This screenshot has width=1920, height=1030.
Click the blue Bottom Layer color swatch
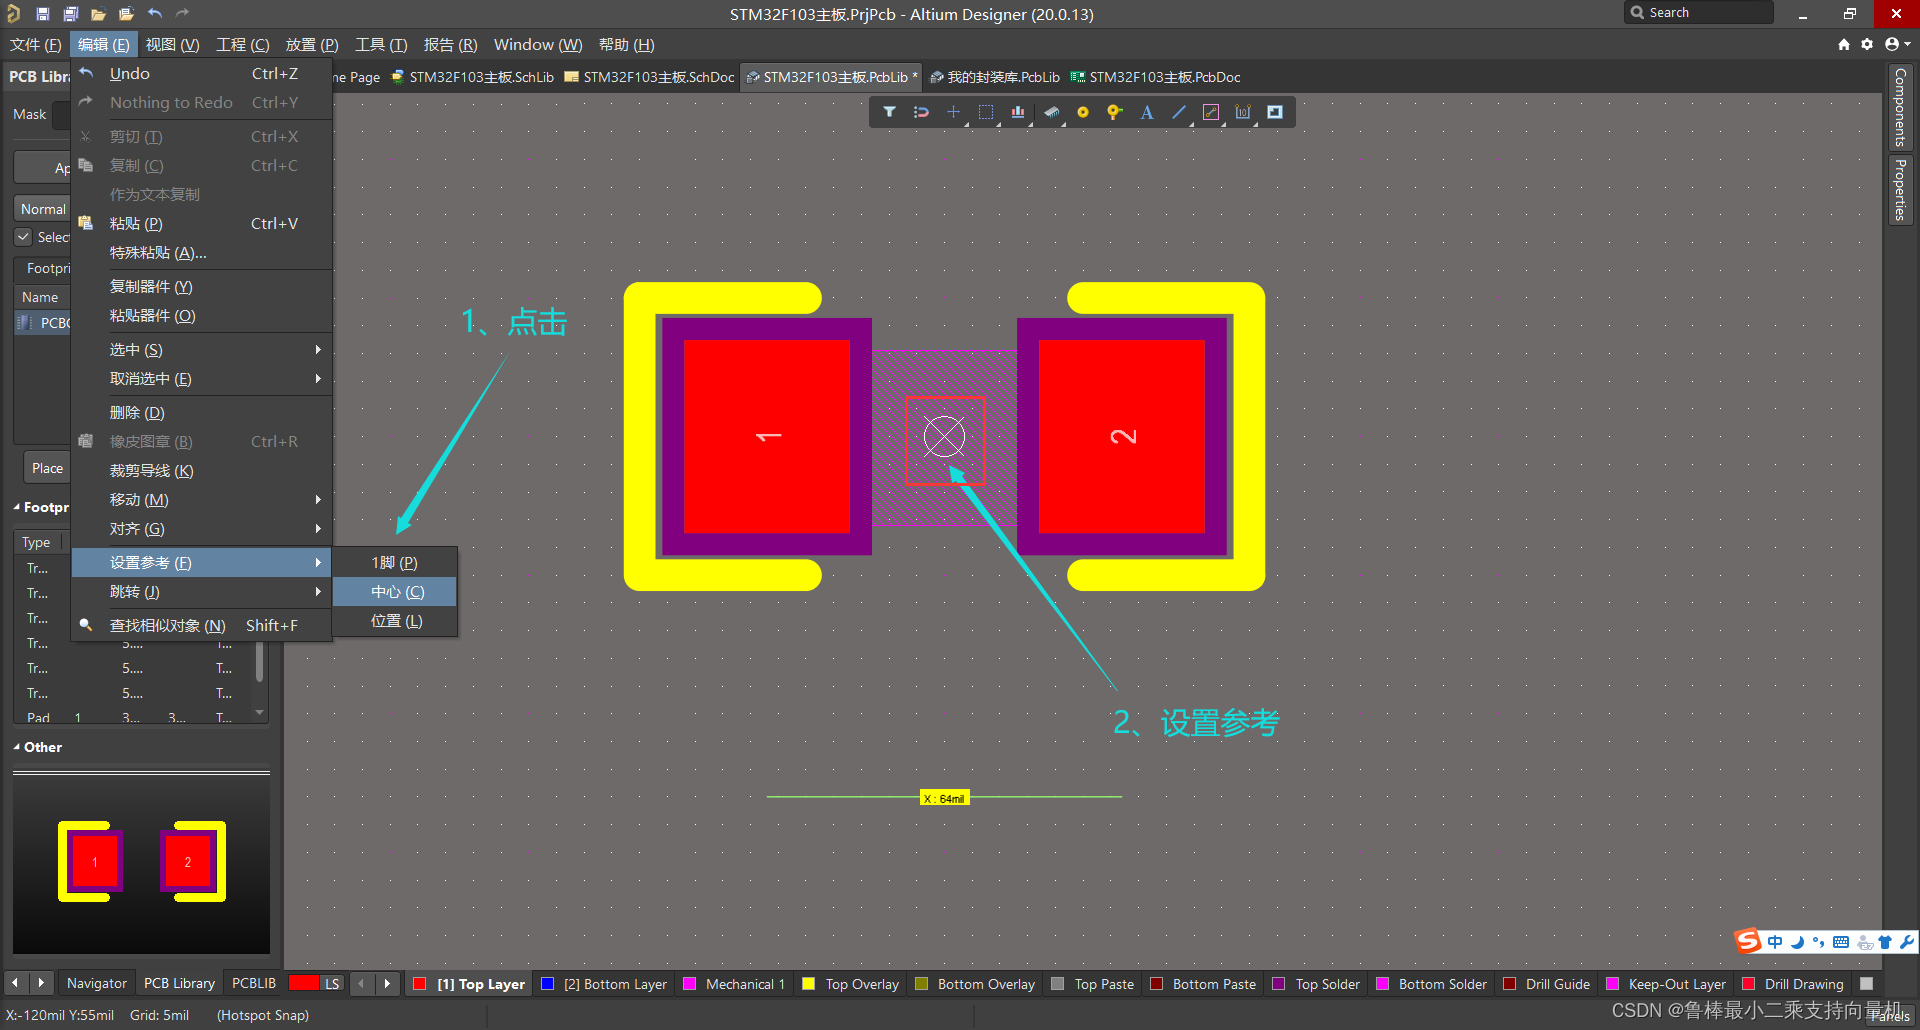[548, 984]
